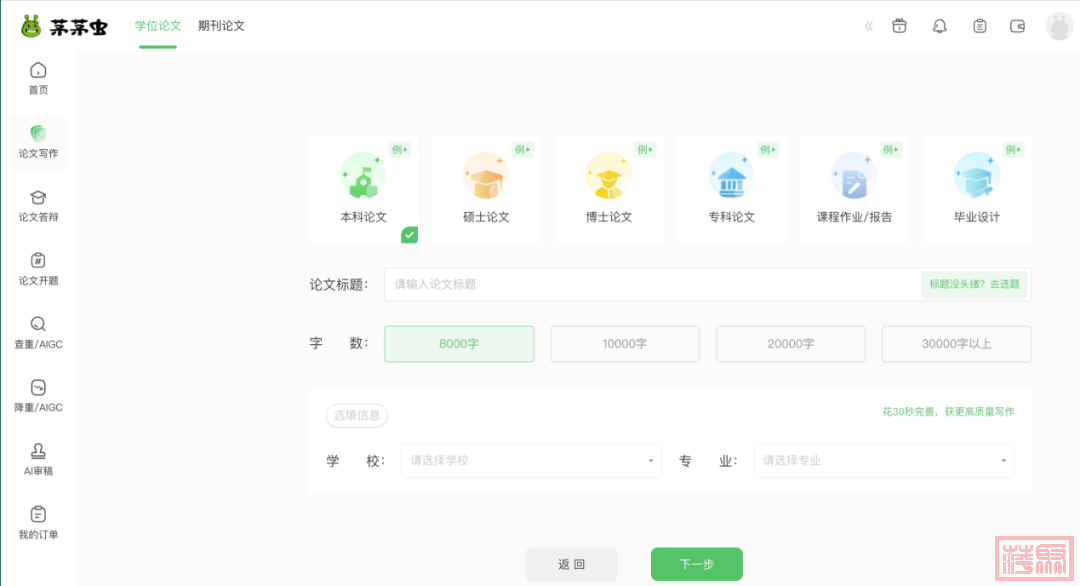Expand the 学校 school dropdown
1080x586 pixels.
coord(531,461)
